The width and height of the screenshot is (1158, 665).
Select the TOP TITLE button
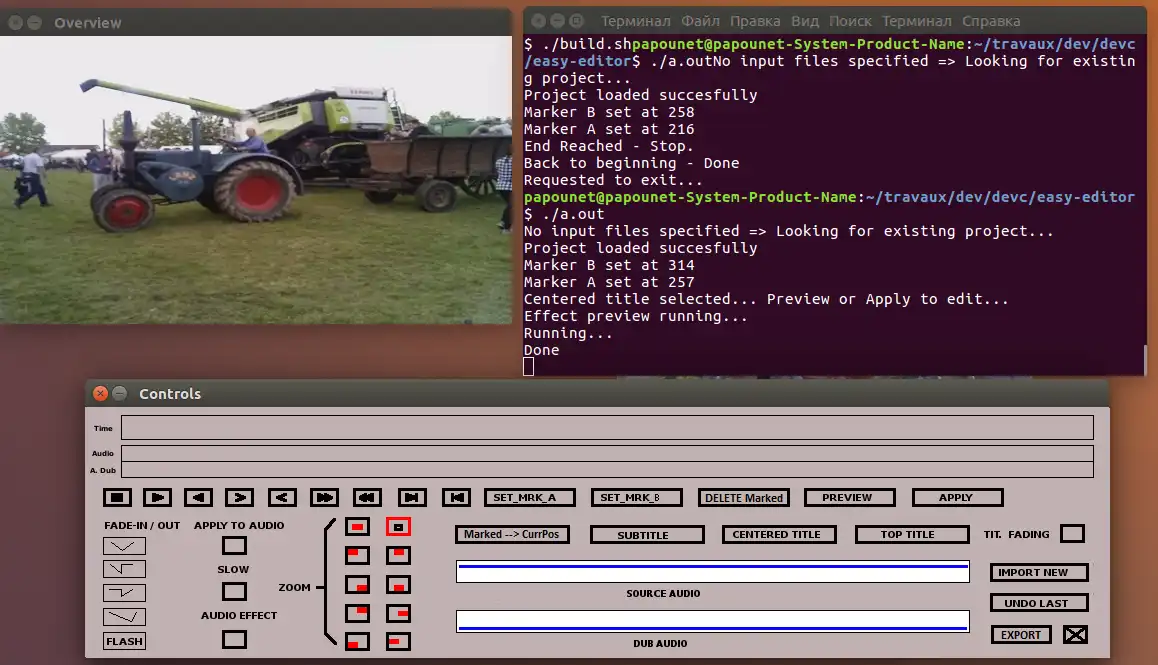pyautogui.click(x=912, y=534)
